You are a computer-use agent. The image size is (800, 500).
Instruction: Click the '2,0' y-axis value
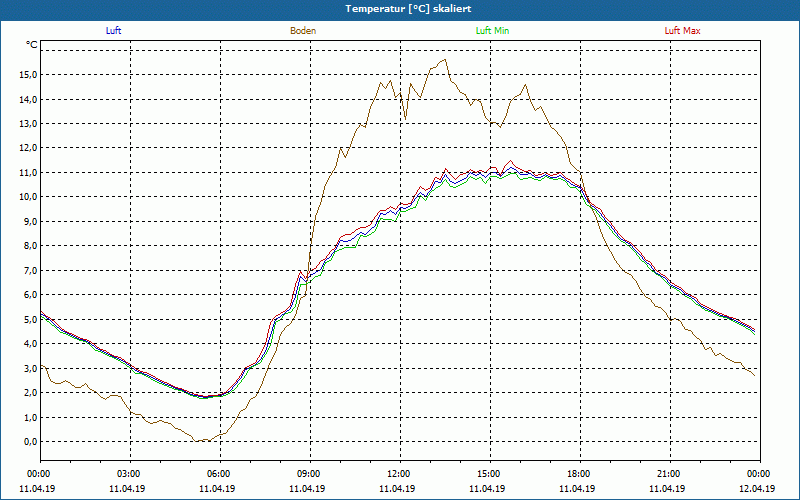[30, 393]
